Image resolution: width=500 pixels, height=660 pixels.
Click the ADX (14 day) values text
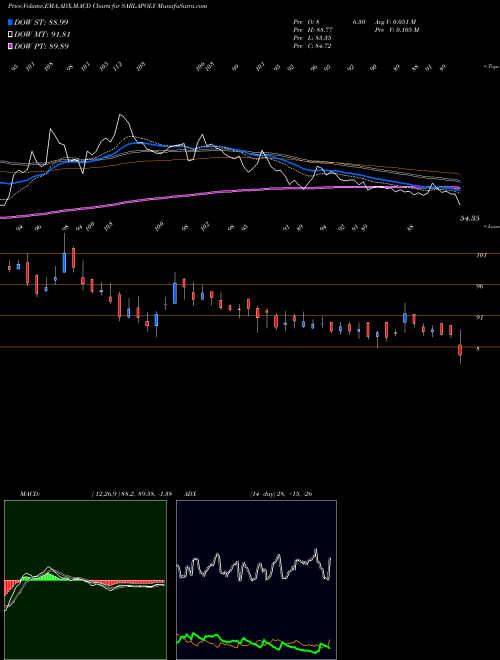280,494
